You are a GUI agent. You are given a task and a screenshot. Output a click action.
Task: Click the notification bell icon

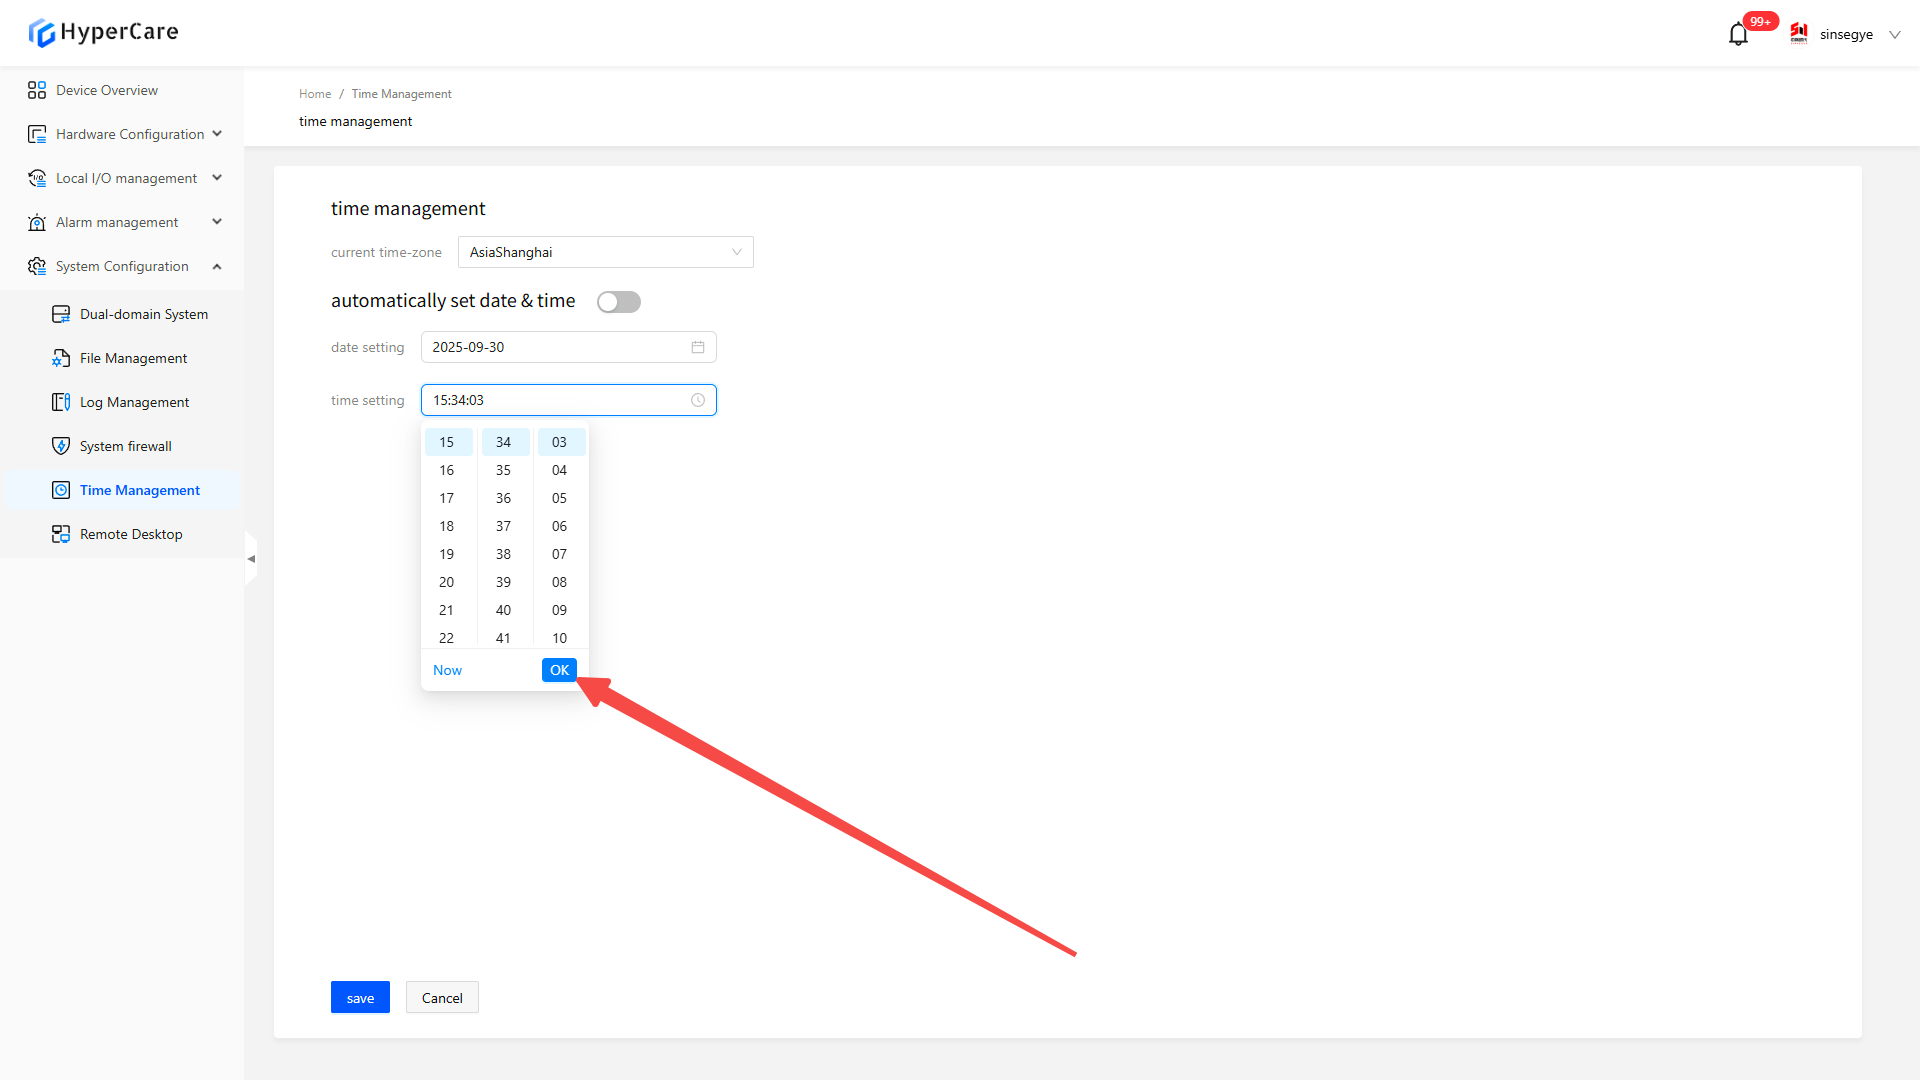click(1738, 35)
